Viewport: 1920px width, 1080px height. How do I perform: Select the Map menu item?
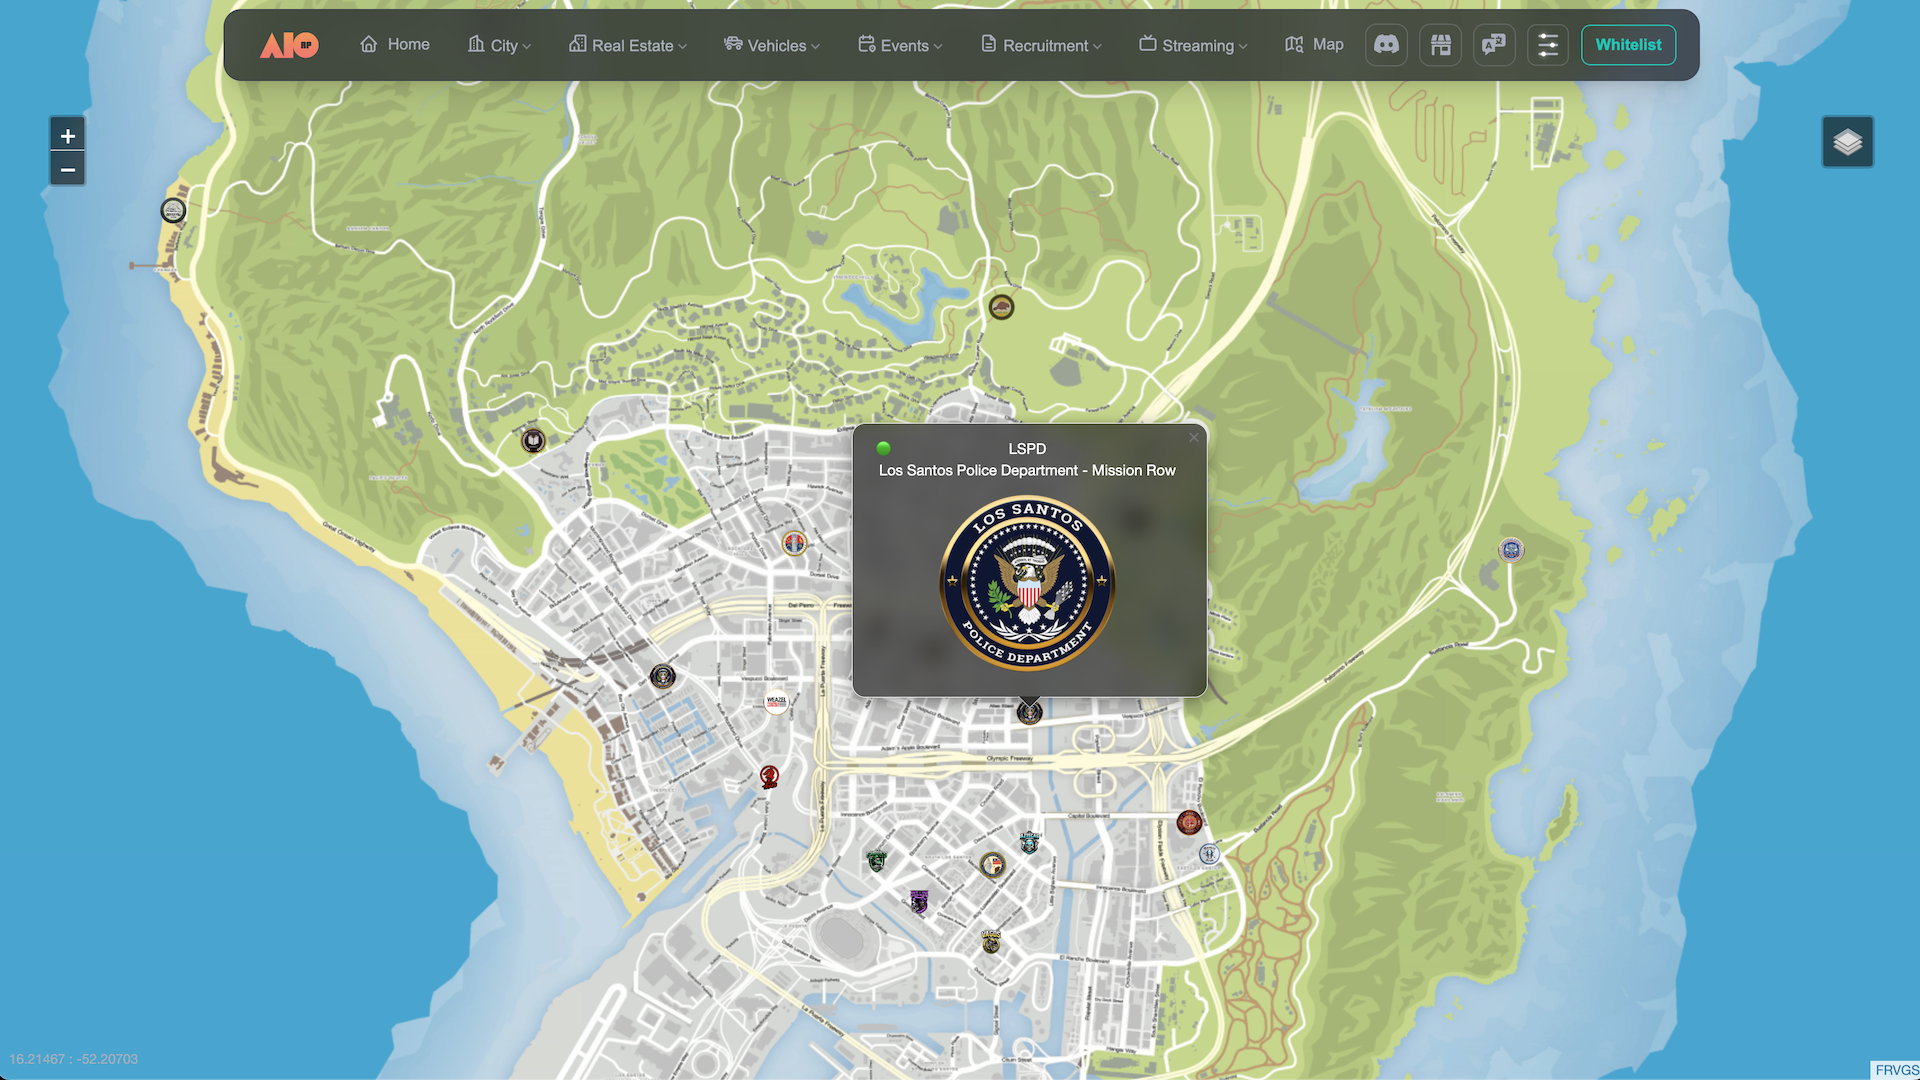click(x=1314, y=45)
